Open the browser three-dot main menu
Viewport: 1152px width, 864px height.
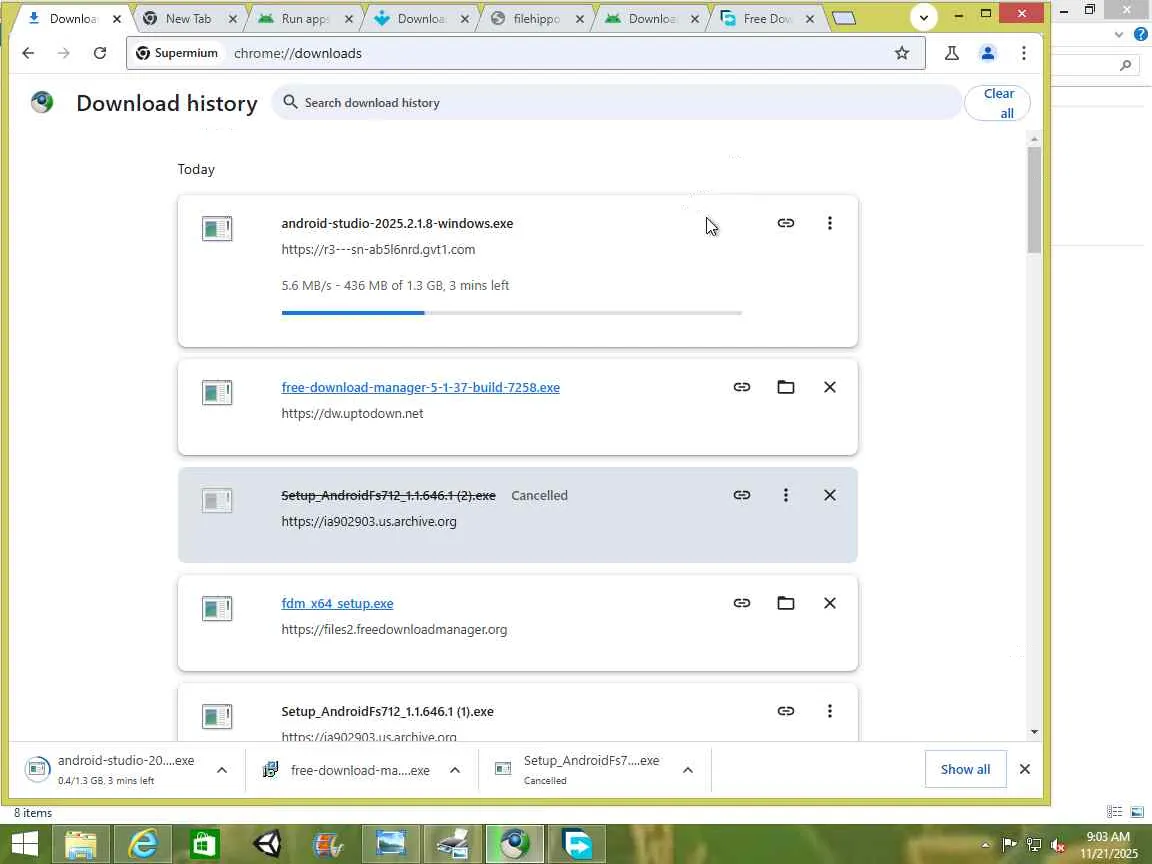pyautogui.click(x=1023, y=53)
